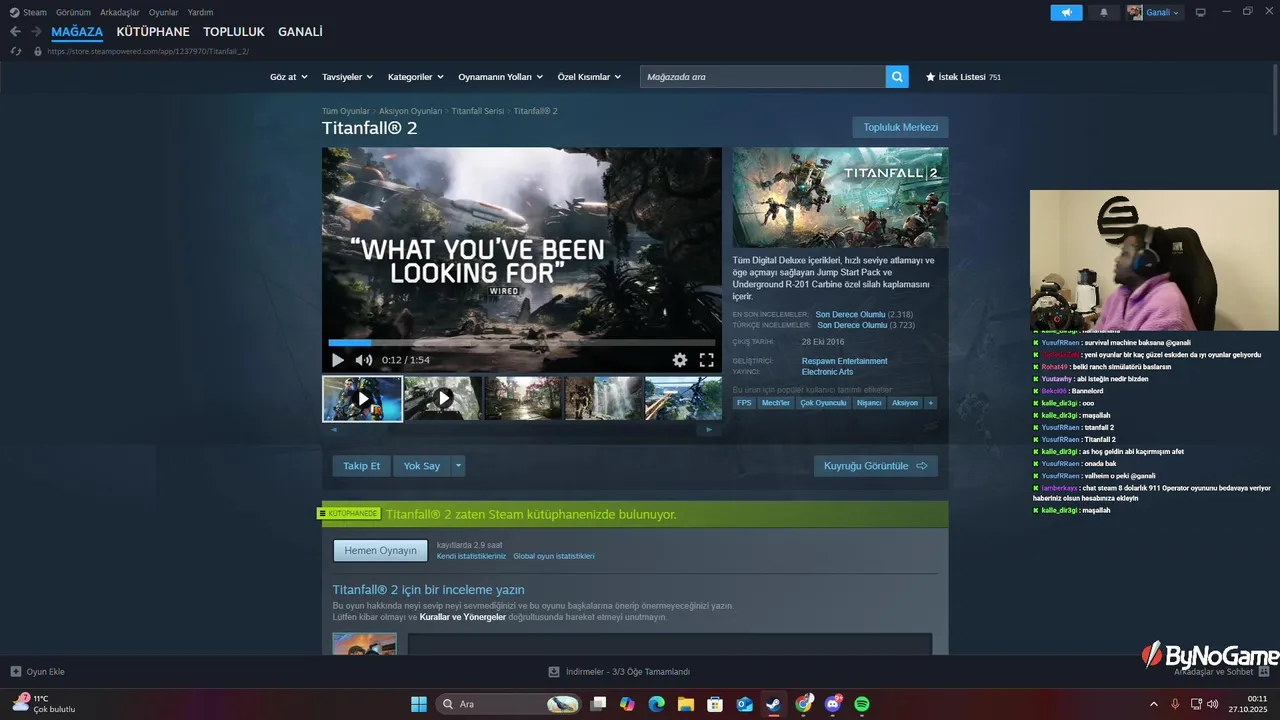Click the Çok Oyunculu tag
Image resolution: width=1280 pixels, height=720 pixels.
pos(823,403)
